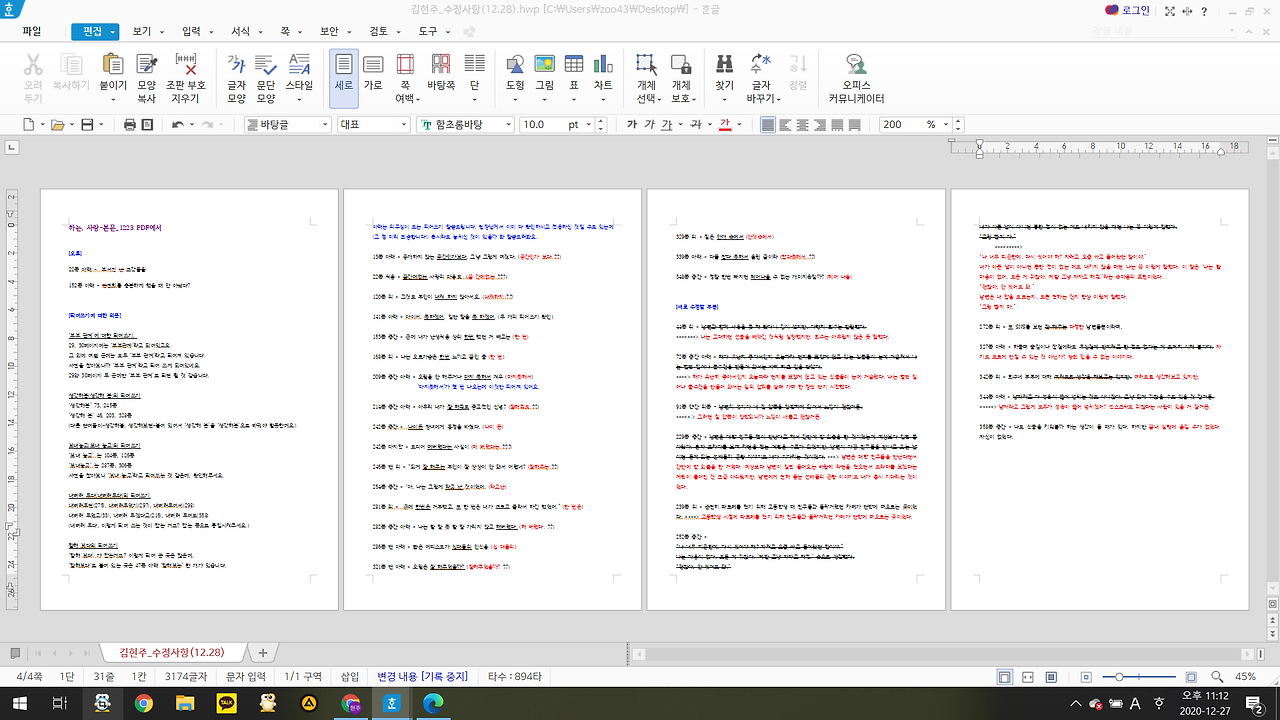
Task: Click the Open folder icon
Action: tap(57, 125)
